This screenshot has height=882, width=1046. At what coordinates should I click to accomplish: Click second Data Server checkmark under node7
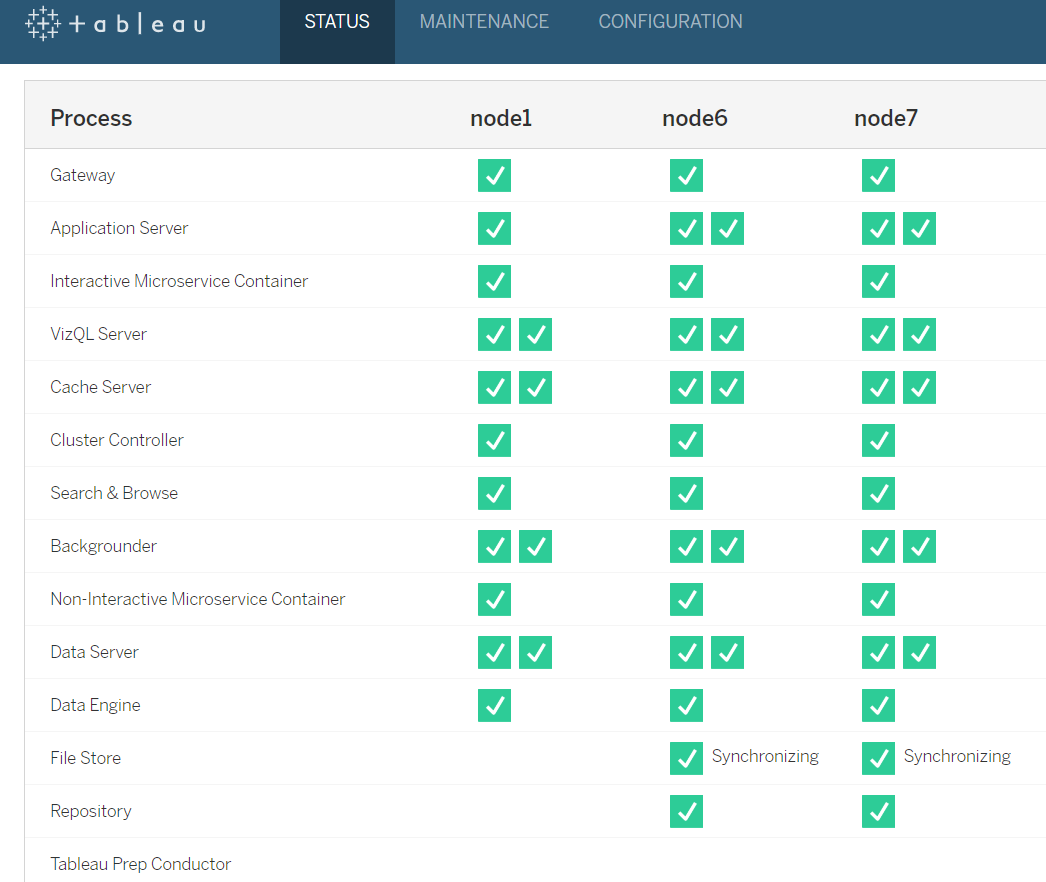coord(919,652)
